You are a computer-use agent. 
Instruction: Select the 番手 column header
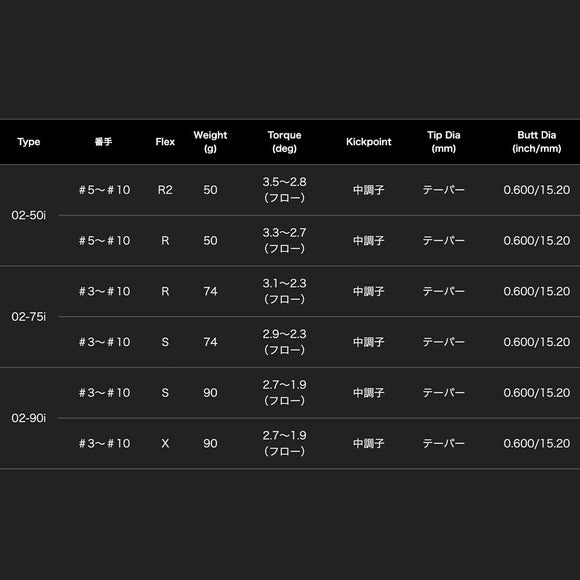click(103, 142)
